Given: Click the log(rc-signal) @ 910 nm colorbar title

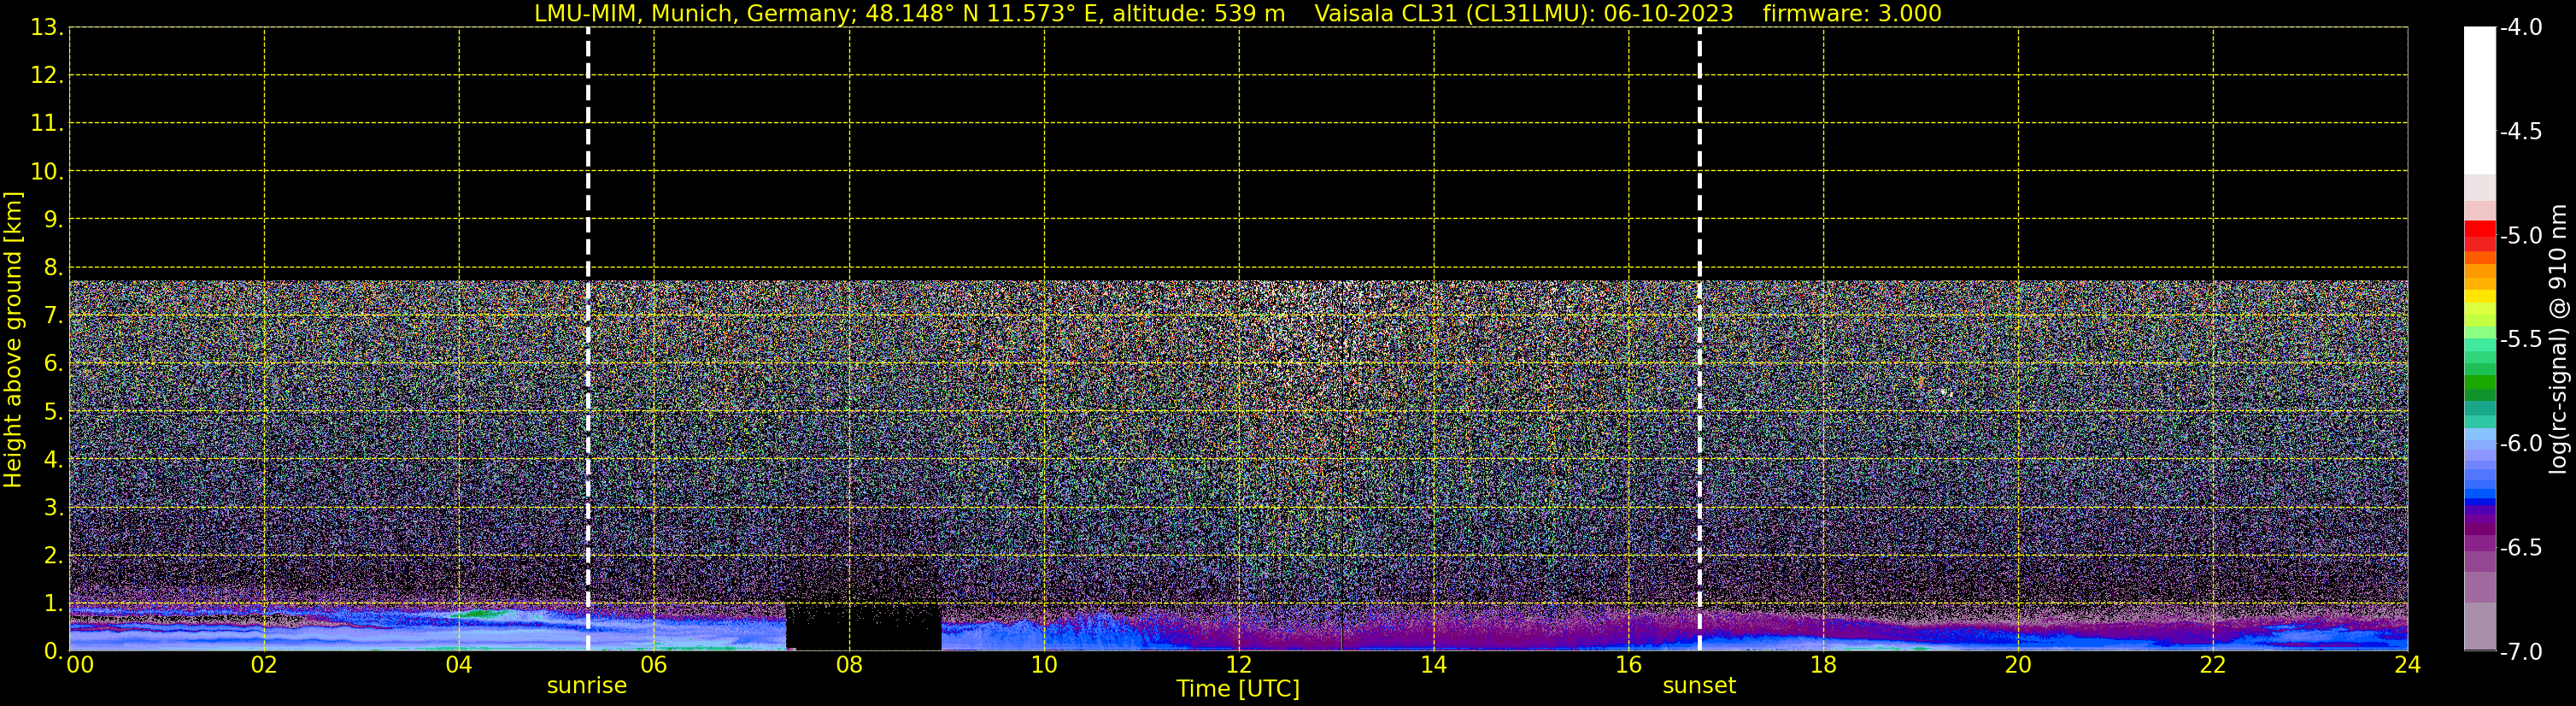Looking at the screenshot, I should pos(2559,340).
